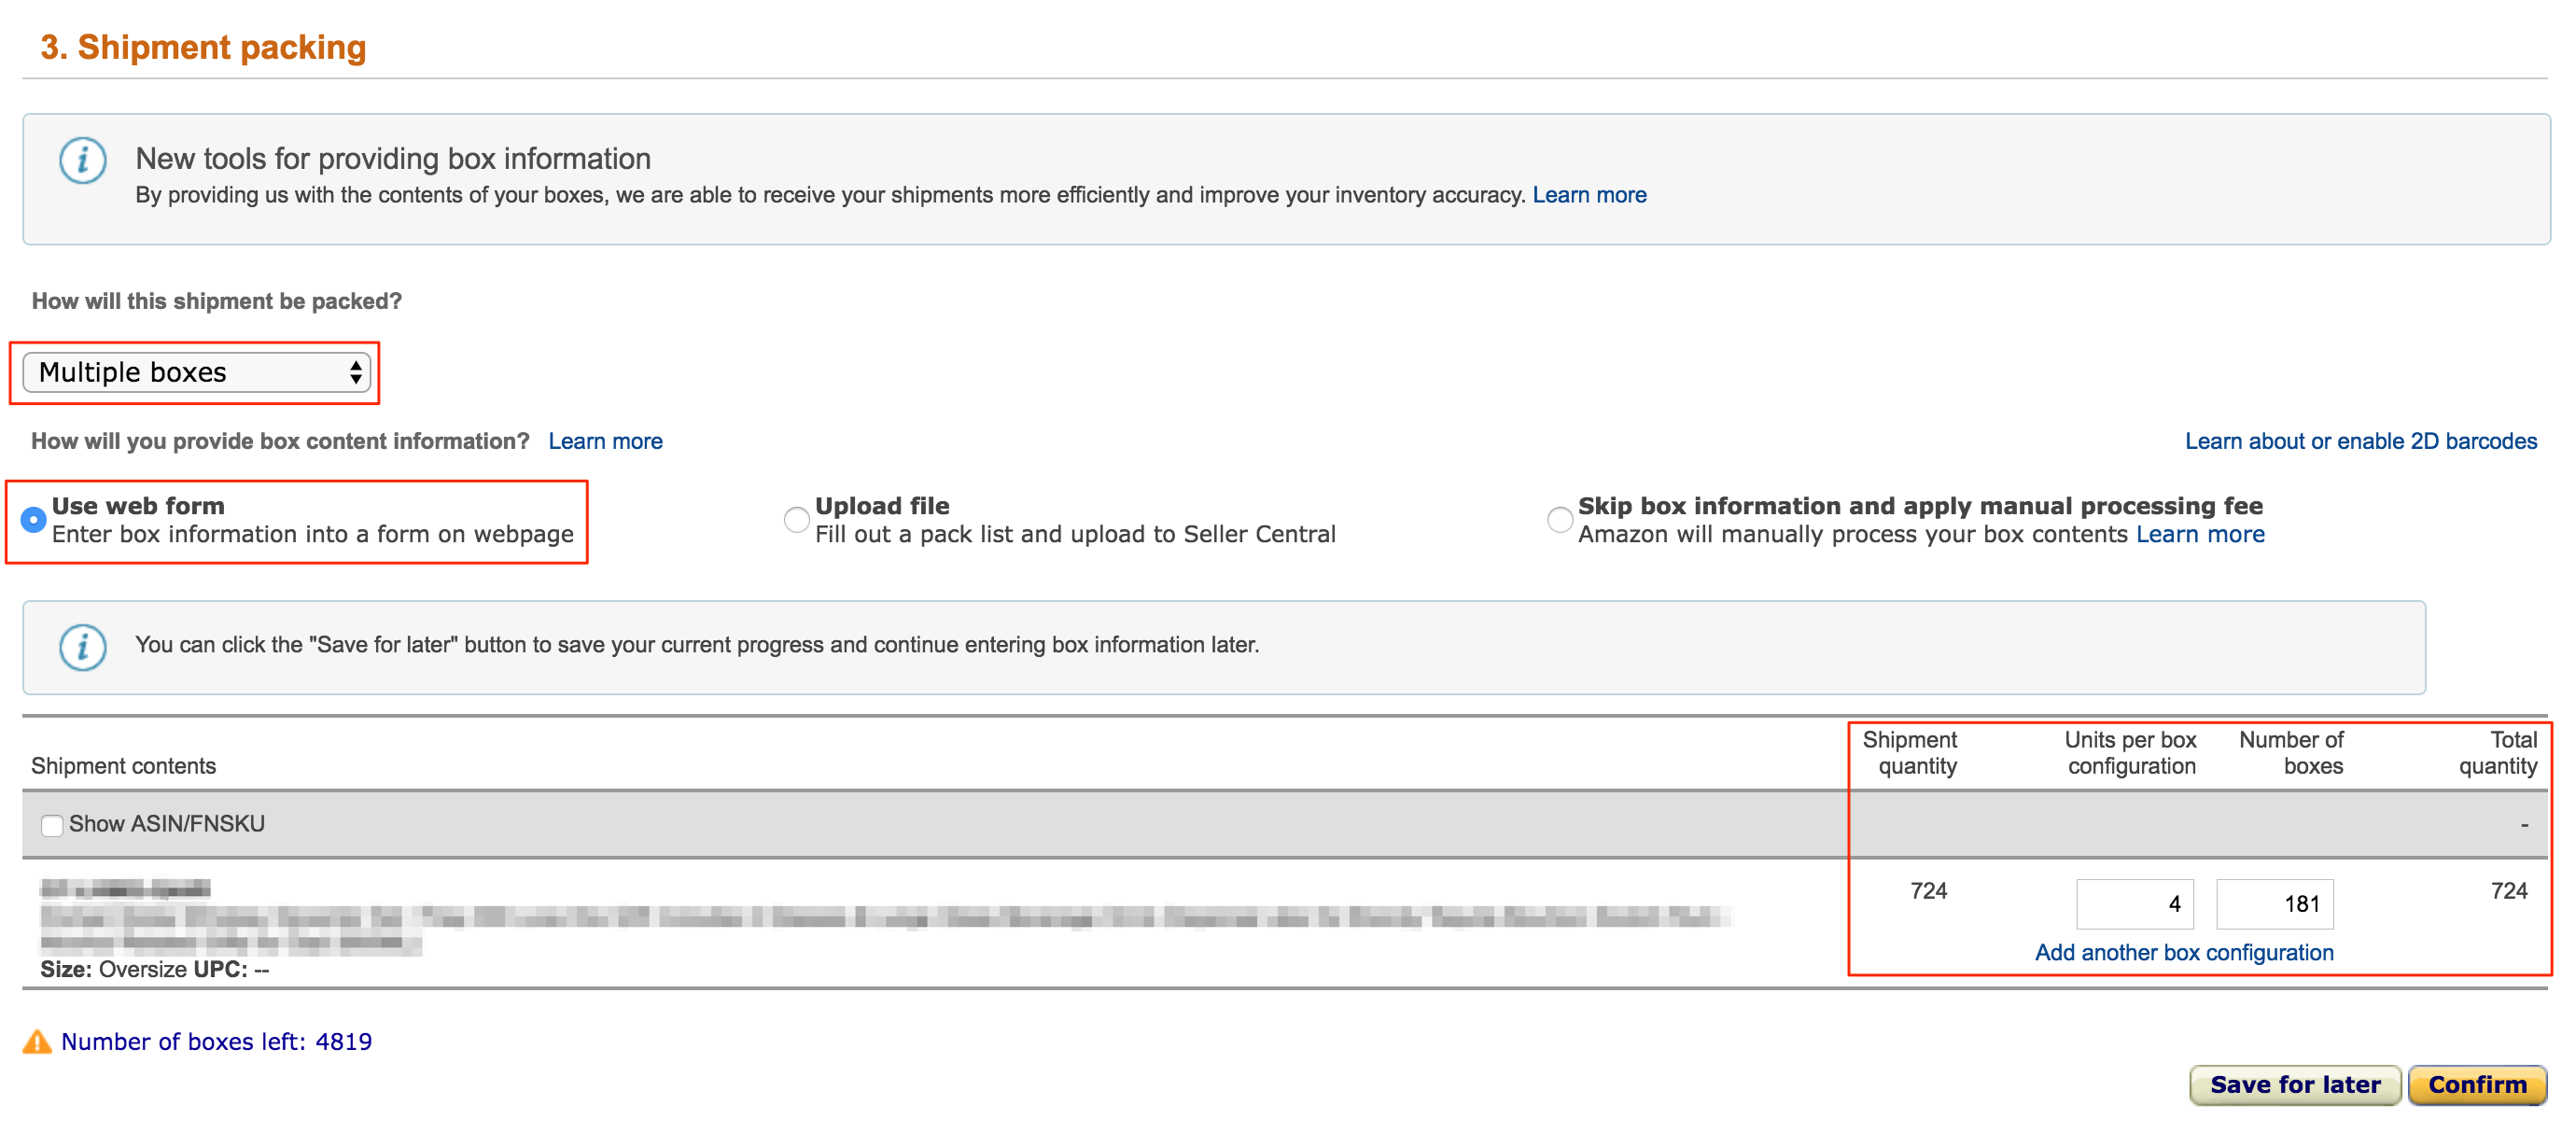Click the warning triangle icon near boxes left
Viewport: 2576px width, 1133px height.
[37, 1042]
